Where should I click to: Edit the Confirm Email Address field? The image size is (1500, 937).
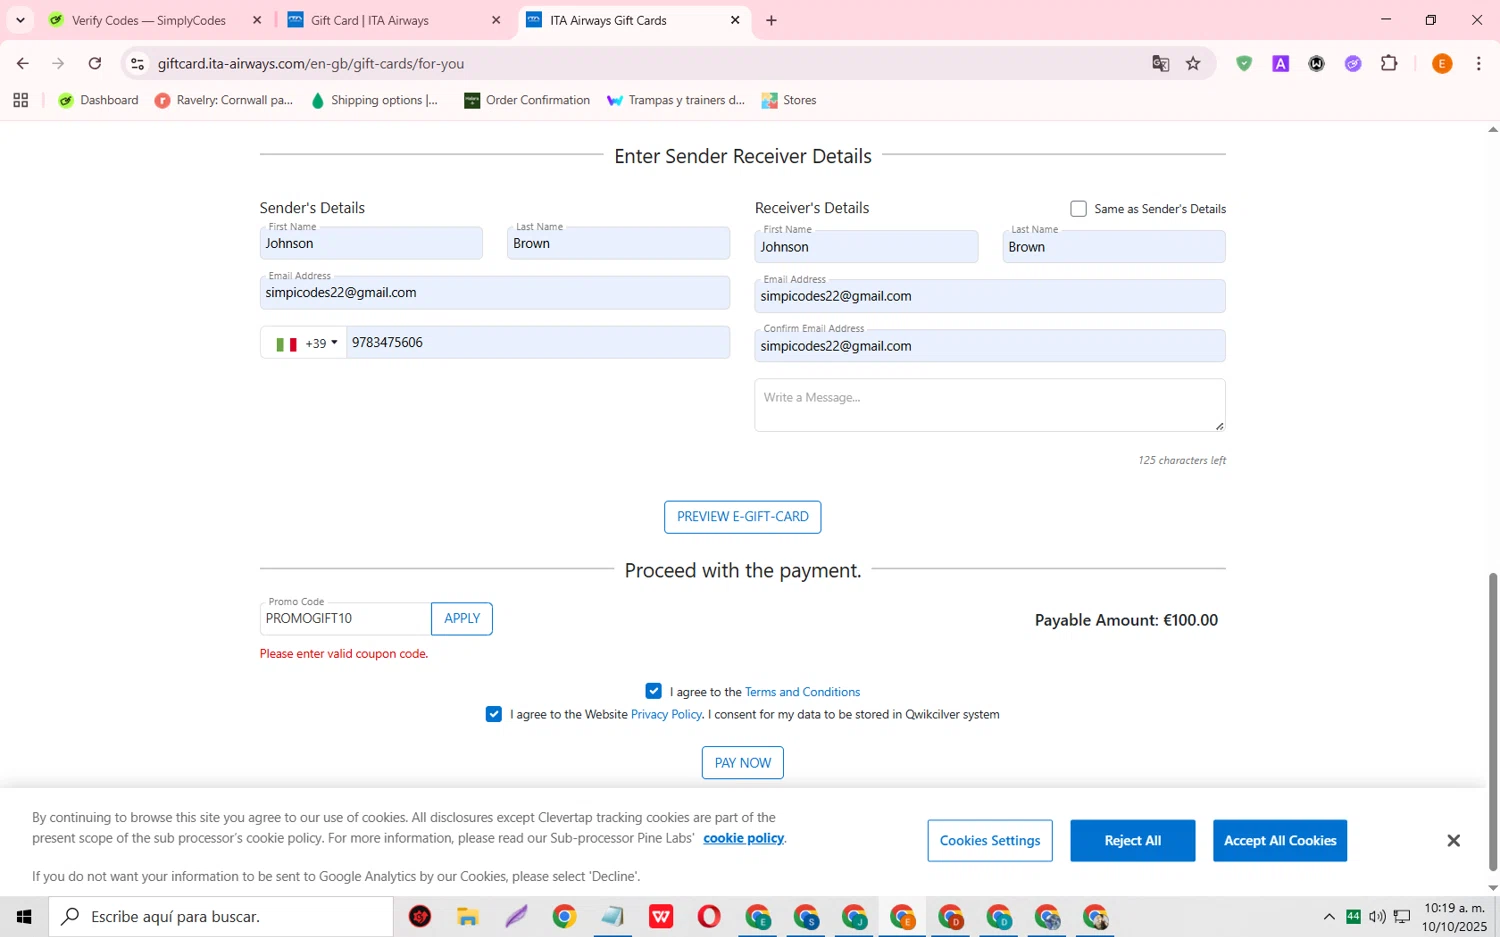(x=990, y=346)
